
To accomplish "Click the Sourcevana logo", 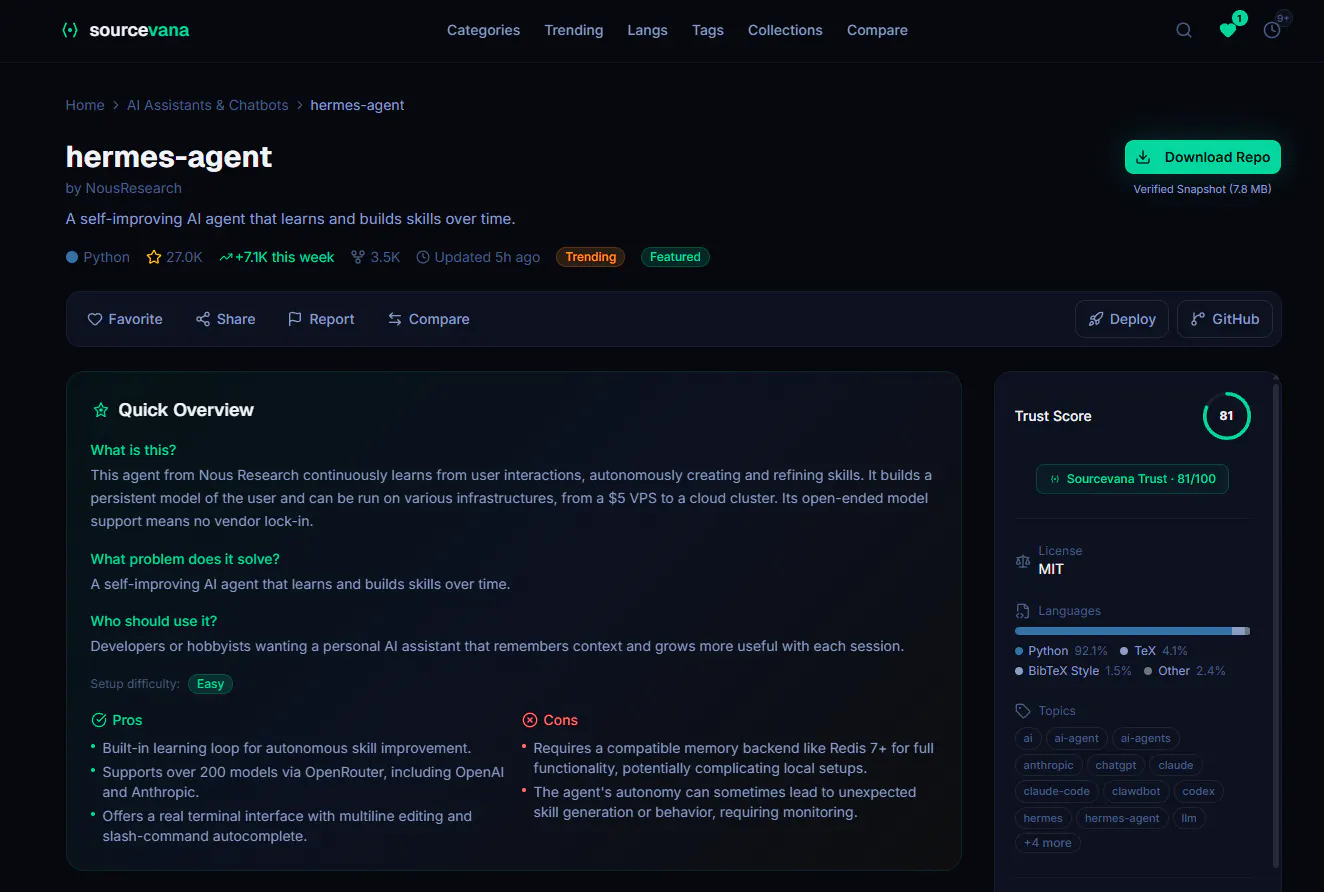I will coord(125,30).
